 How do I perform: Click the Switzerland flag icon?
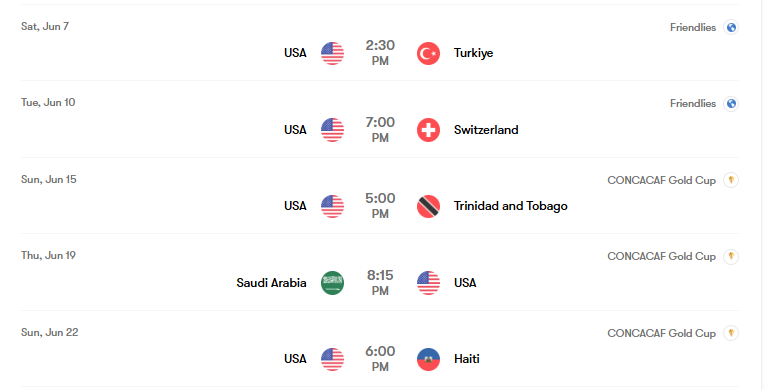point(428,130)
